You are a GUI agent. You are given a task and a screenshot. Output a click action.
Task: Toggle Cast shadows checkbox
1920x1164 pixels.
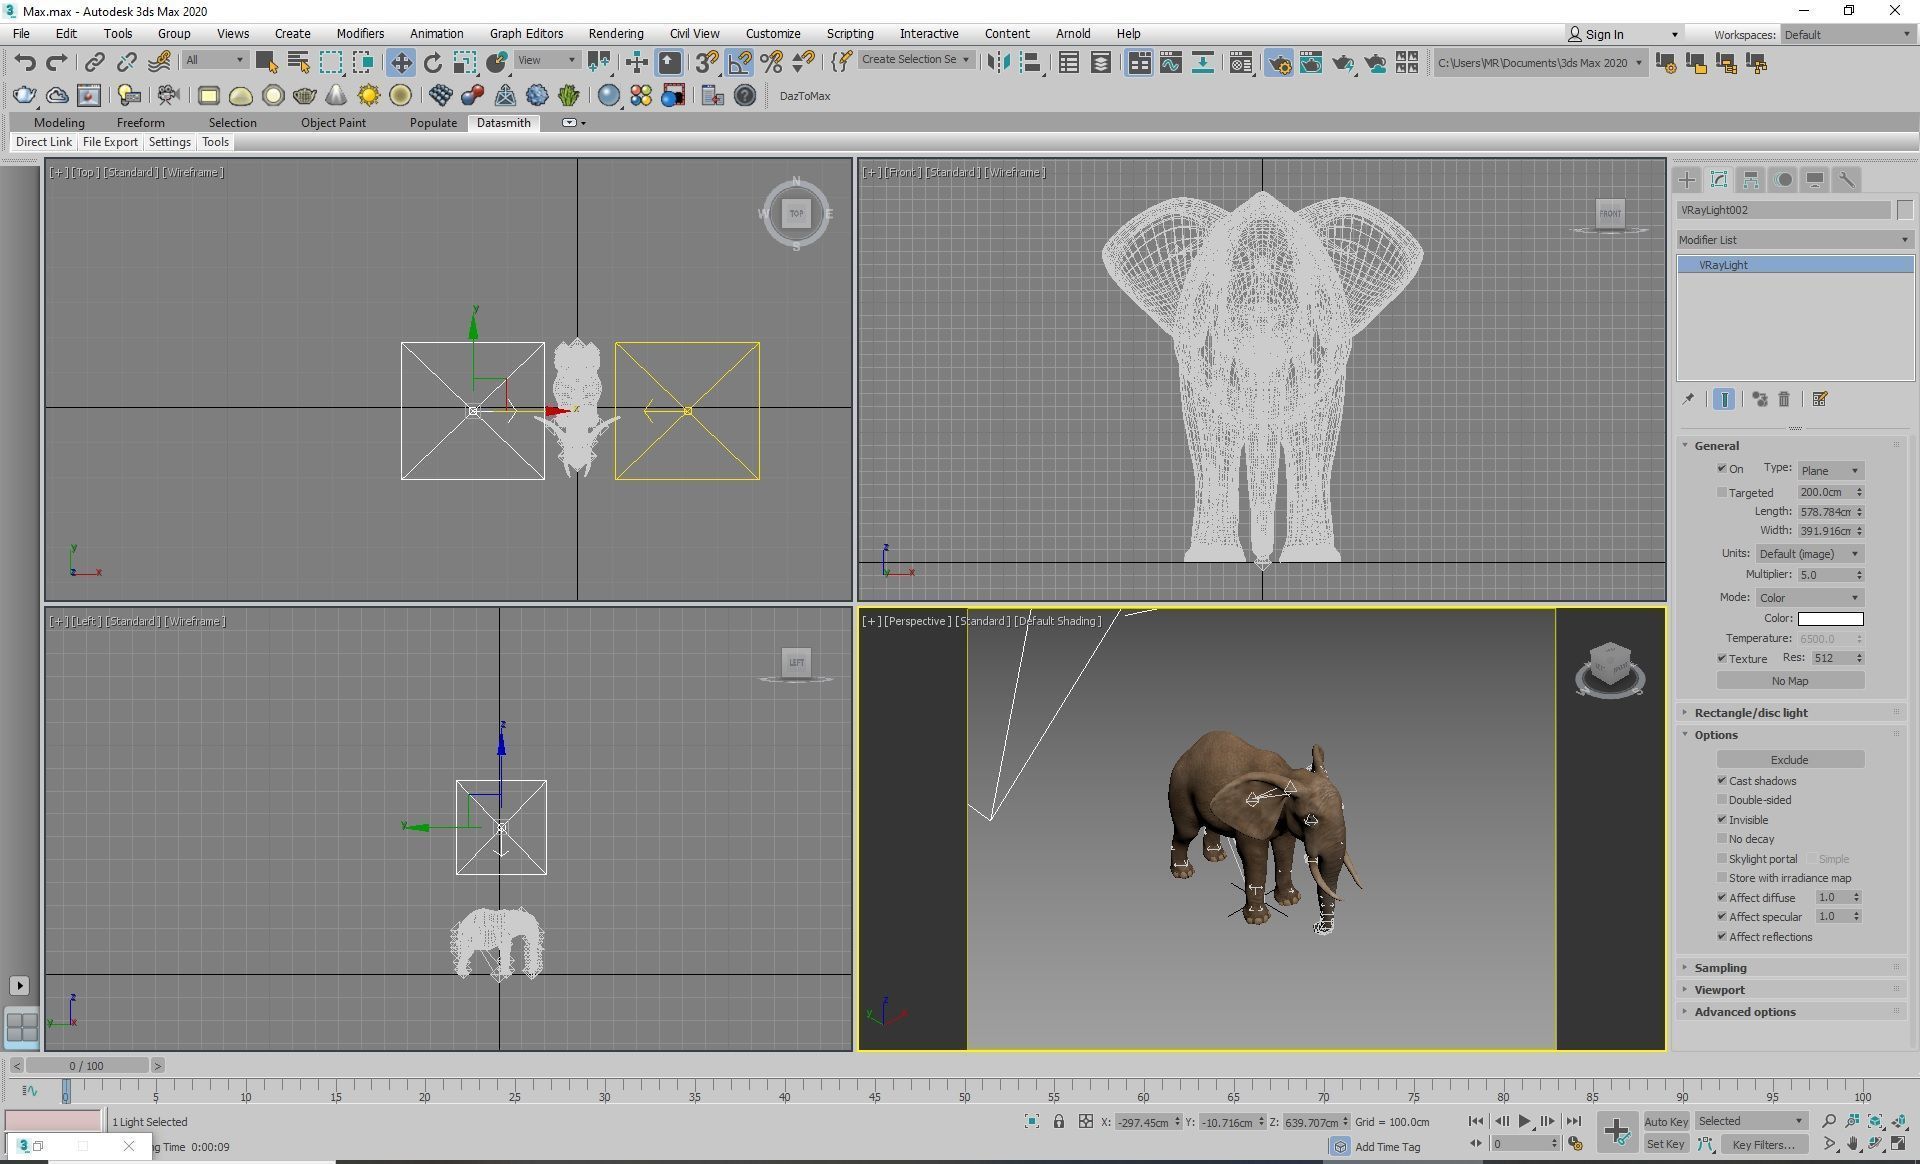[x=1722, y=781]
